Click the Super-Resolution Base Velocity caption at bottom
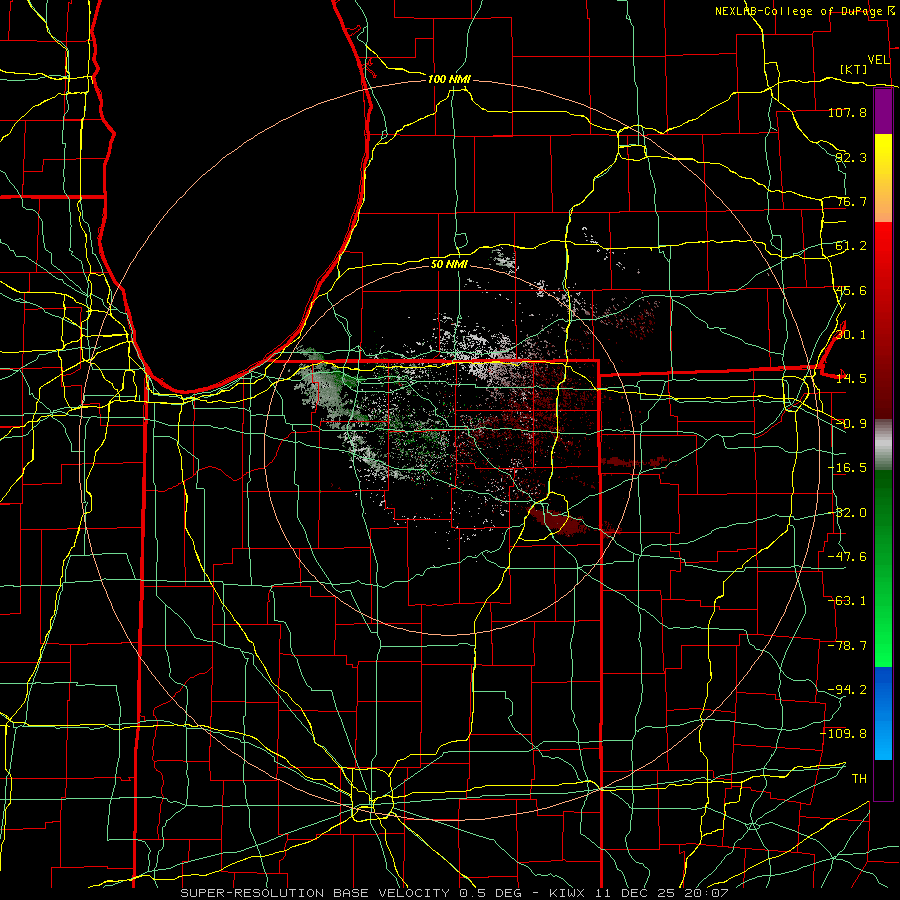Image resolution: width=900 pixels, height=900 pixels. point(455,893)
